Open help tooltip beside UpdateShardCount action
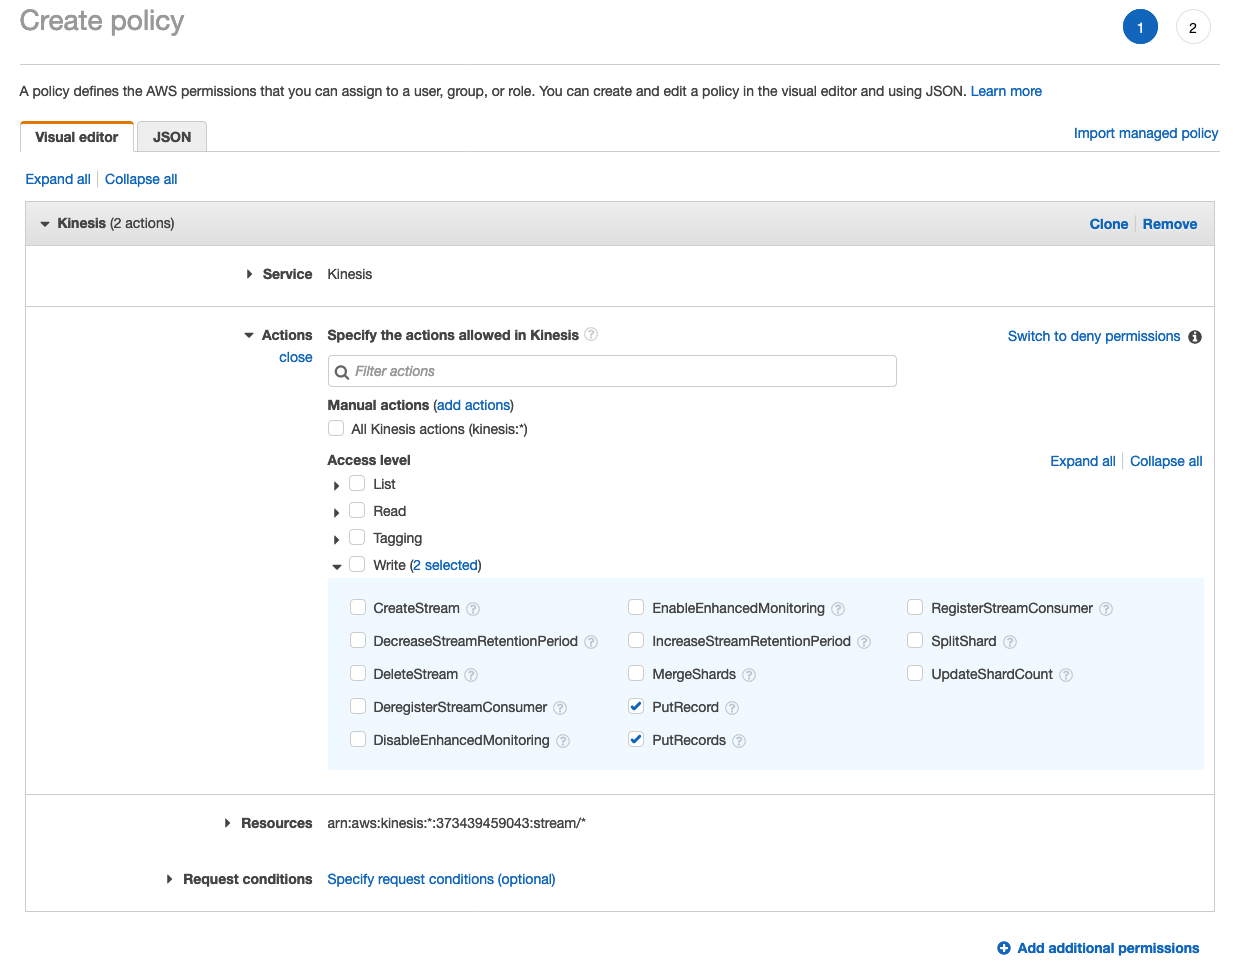 [1066, 675]
